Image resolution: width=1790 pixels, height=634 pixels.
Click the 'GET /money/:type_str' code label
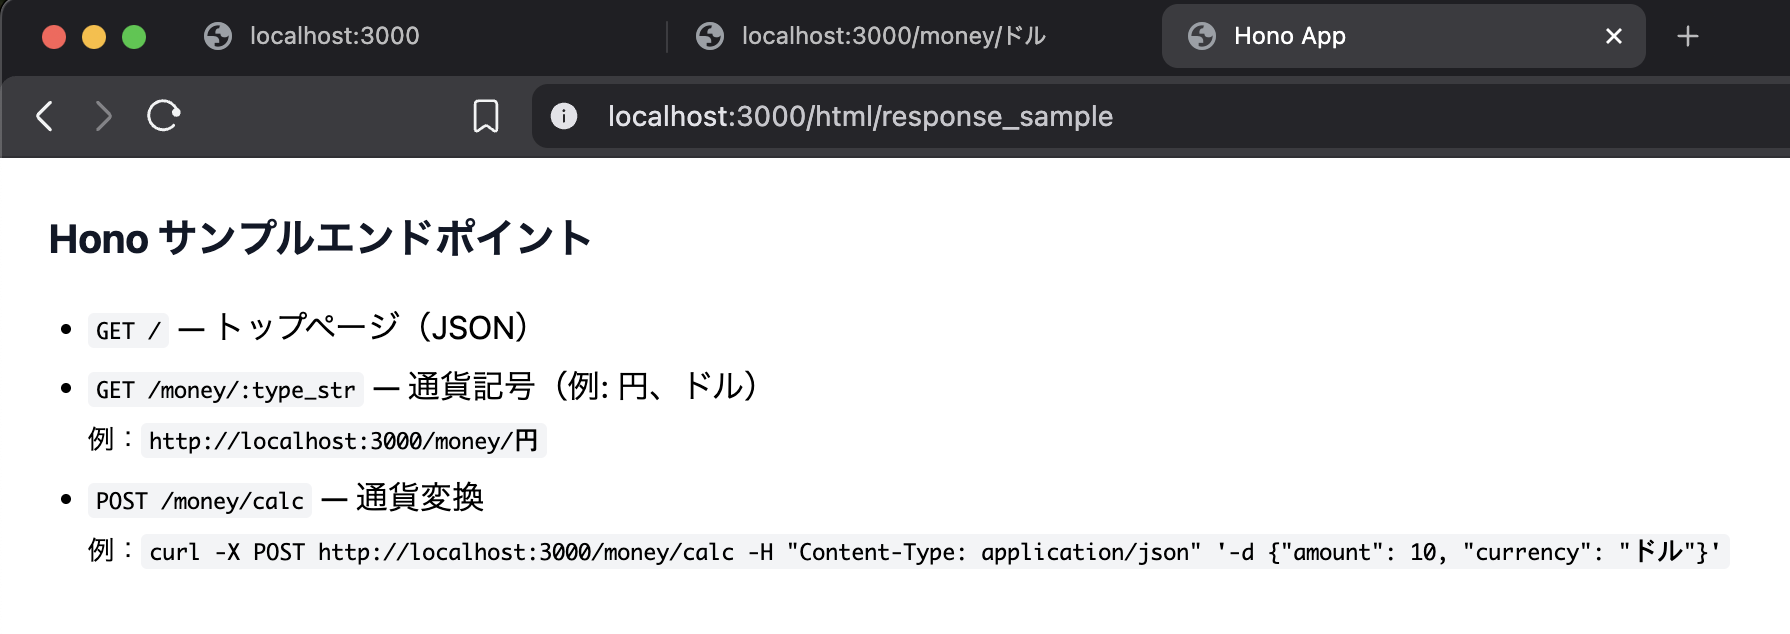(x=225, y=390)
